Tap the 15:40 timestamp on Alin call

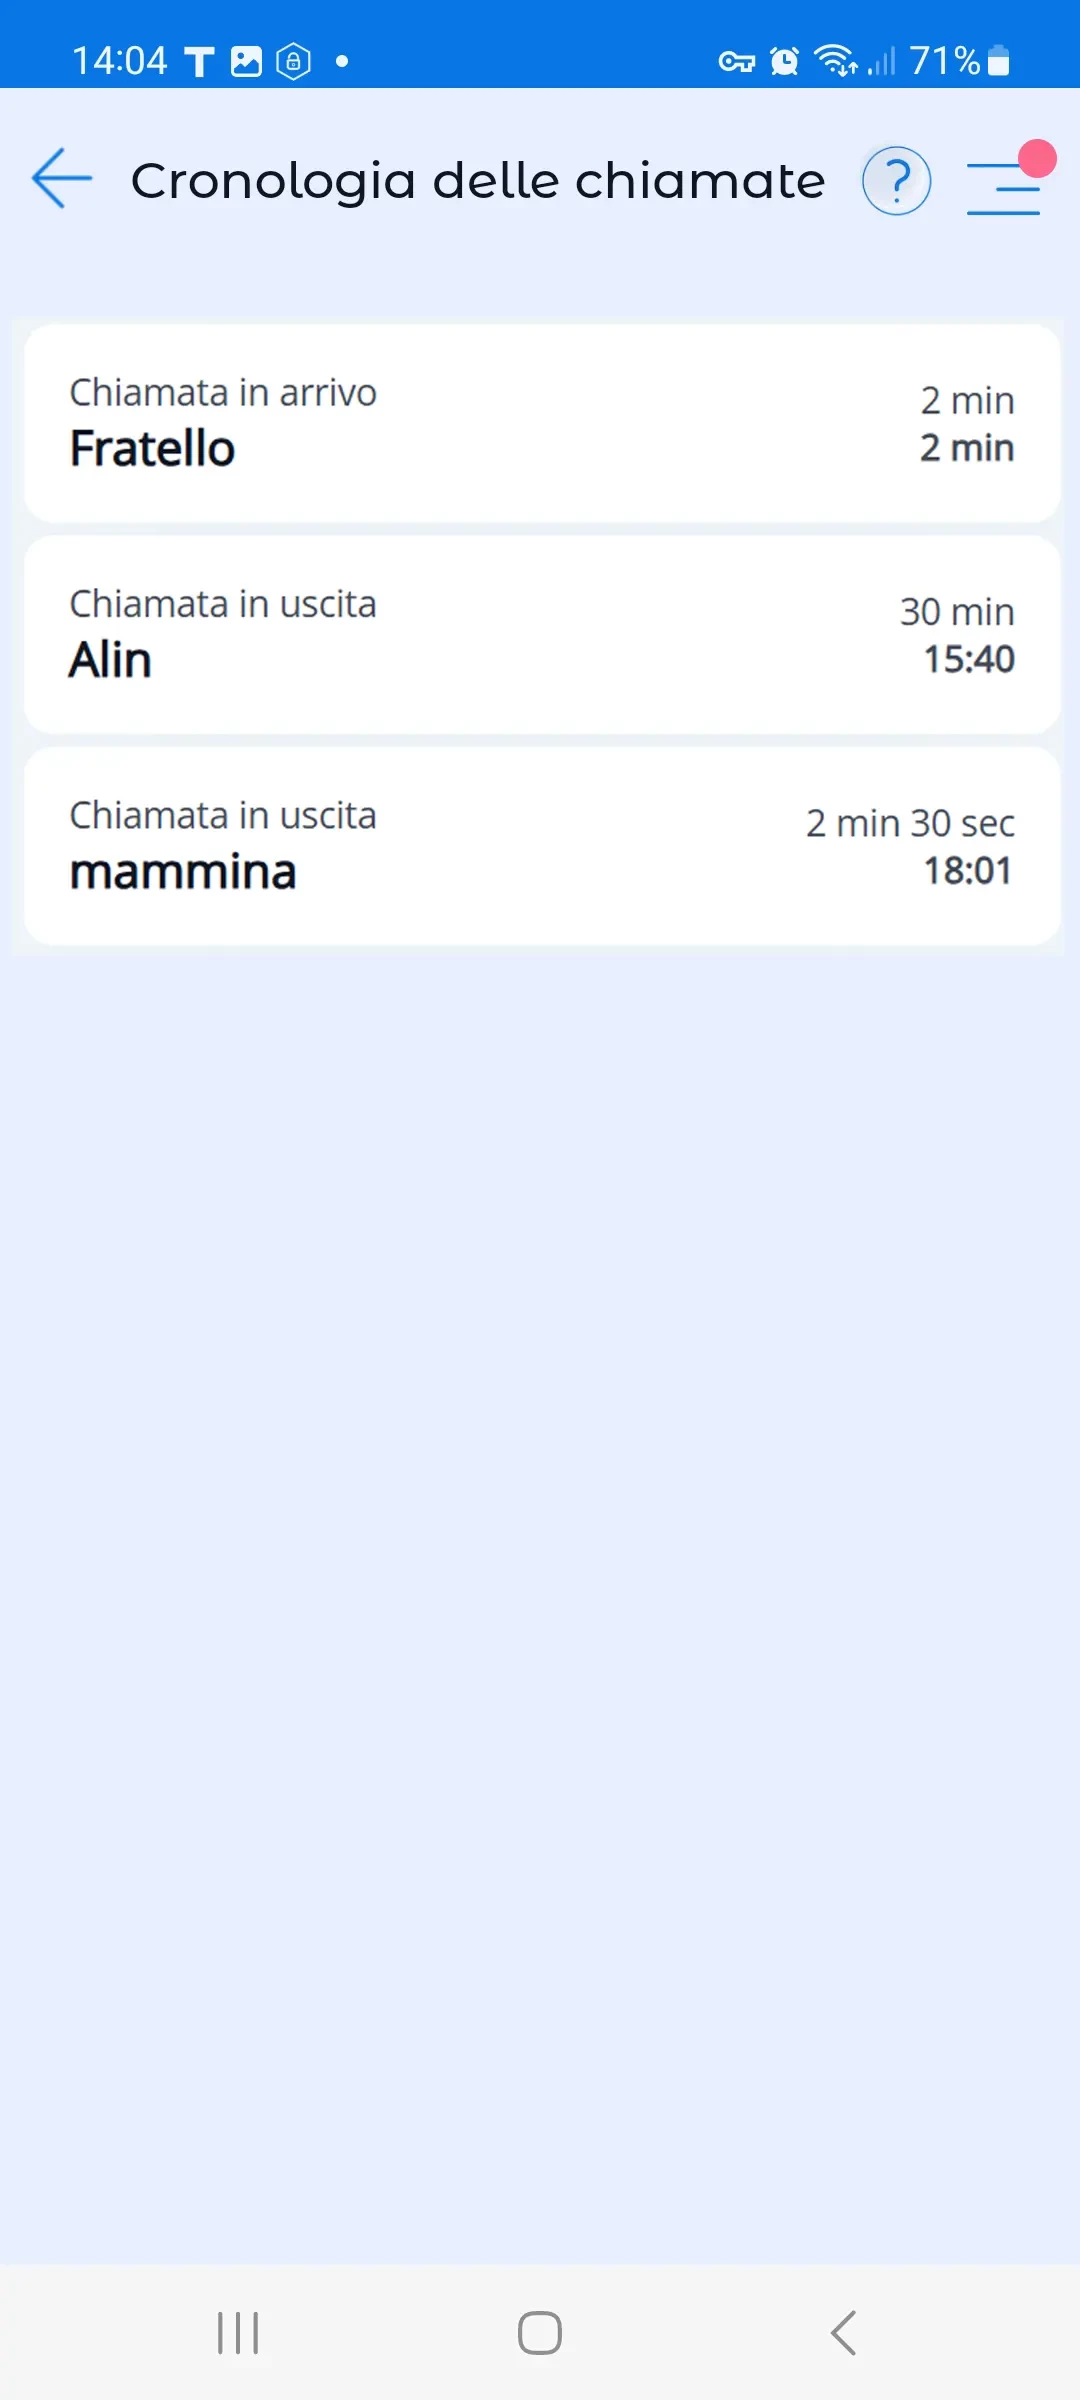point(968,660)
